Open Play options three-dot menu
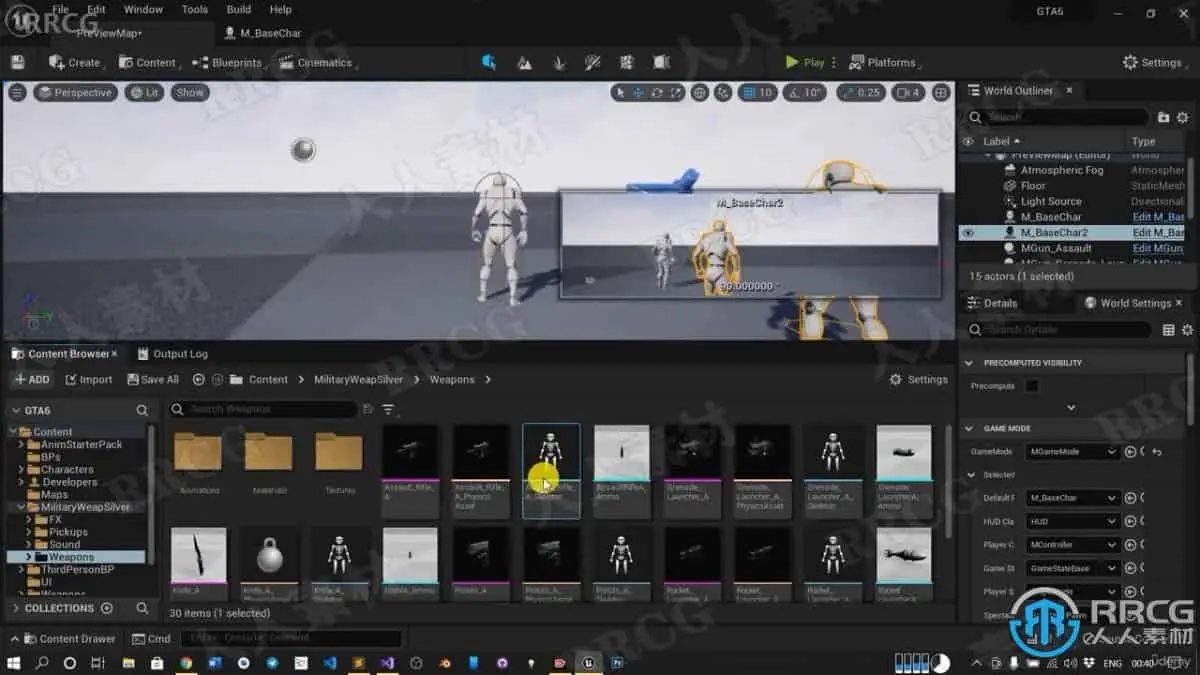 pos(834,62)
